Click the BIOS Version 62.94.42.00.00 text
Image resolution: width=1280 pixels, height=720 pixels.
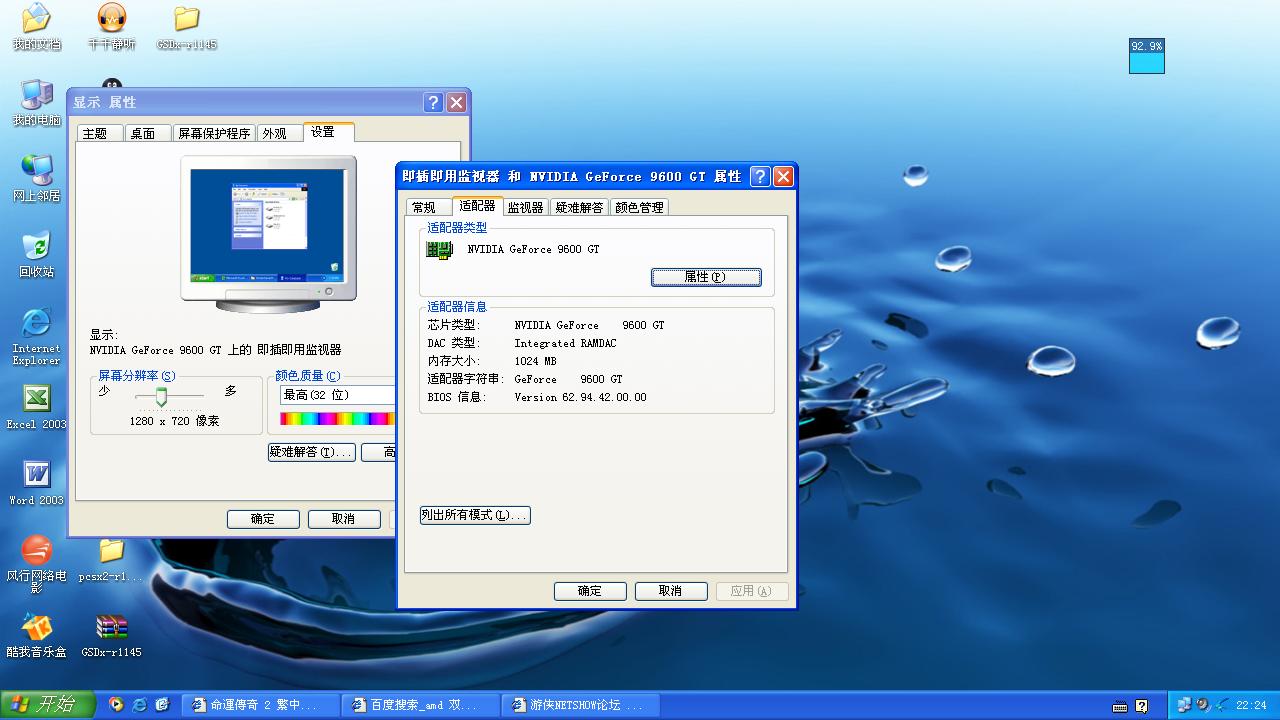580,397
